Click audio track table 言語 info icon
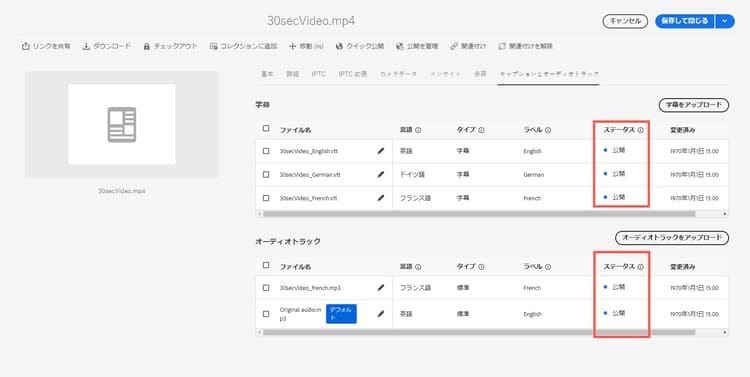This screenshot has width=750, height=377. click(418, 266)
